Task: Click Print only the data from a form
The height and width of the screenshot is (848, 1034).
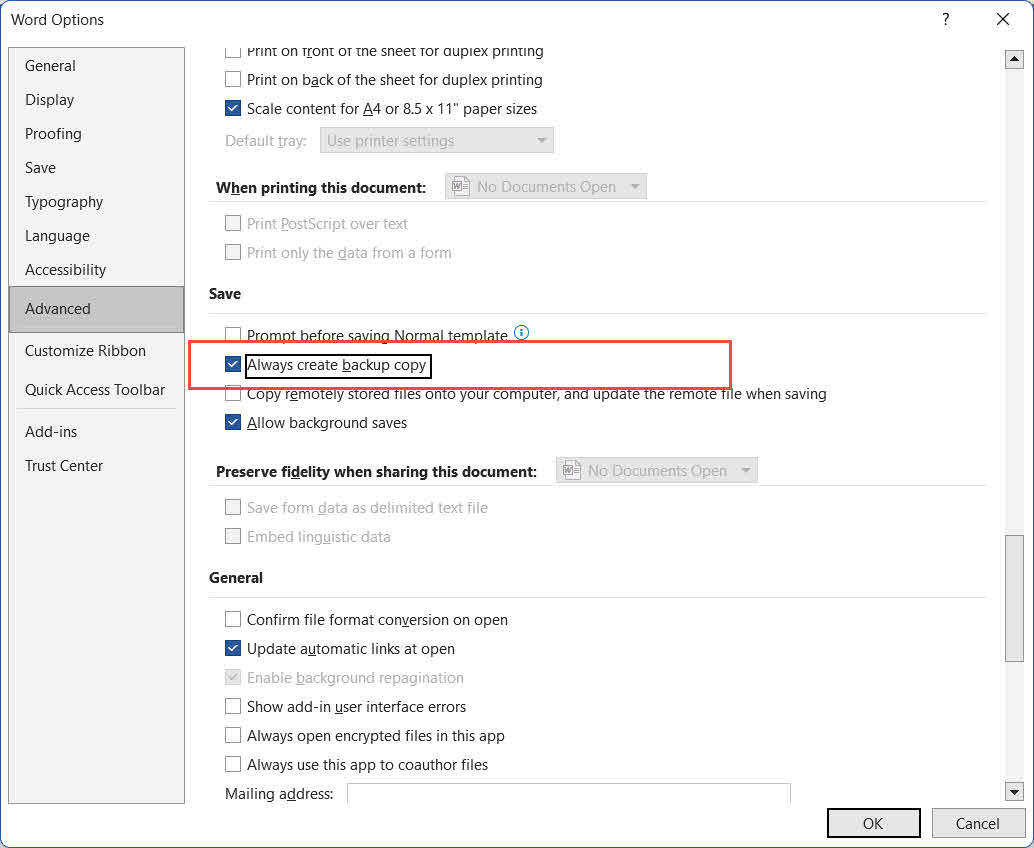Action: (233, 253)
